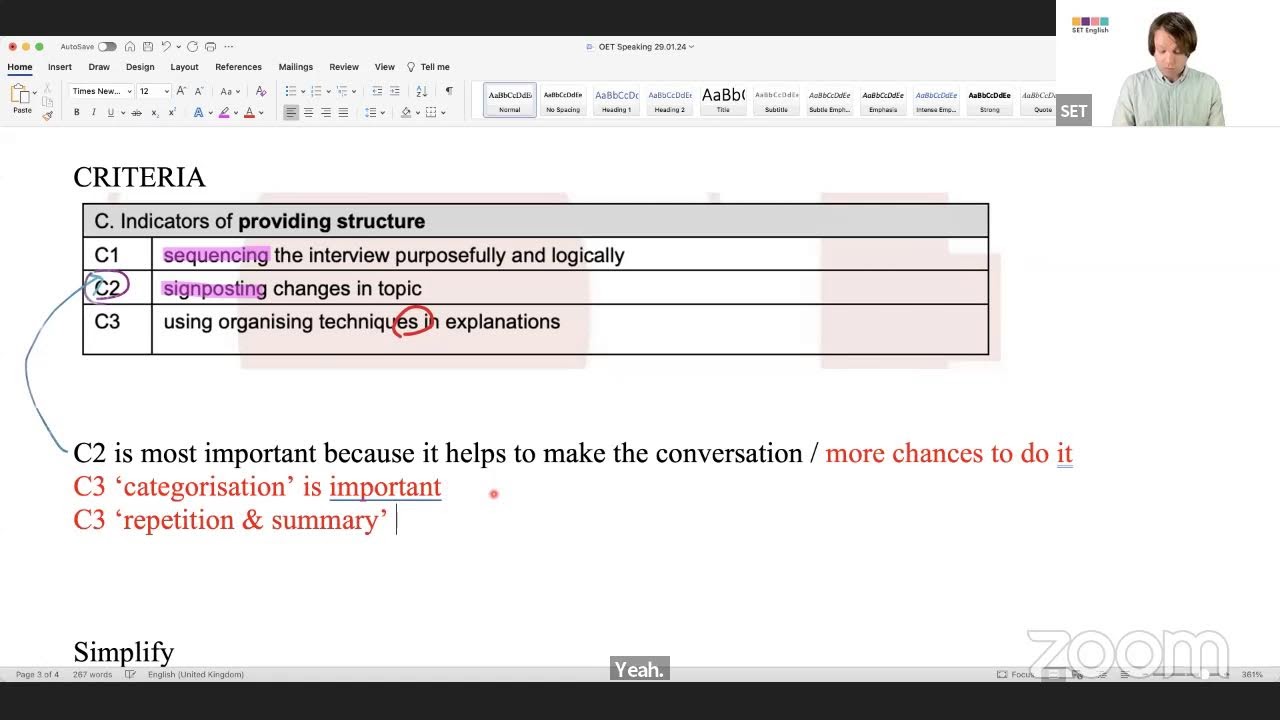Go to the Design ribbon tab

point(140,67)
